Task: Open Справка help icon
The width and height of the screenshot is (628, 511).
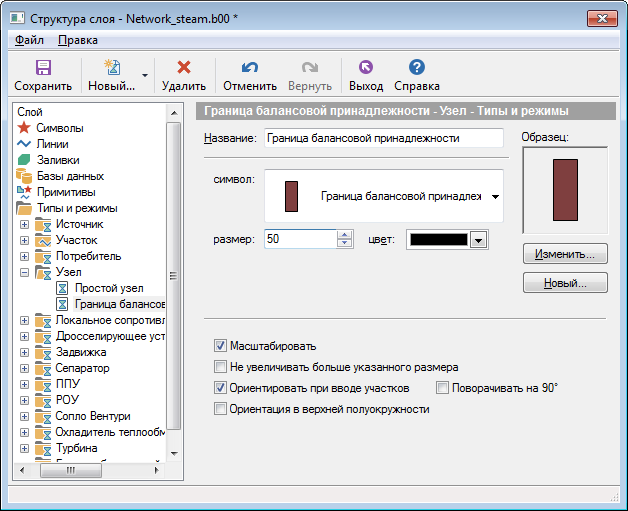Action: pos(417,67)
